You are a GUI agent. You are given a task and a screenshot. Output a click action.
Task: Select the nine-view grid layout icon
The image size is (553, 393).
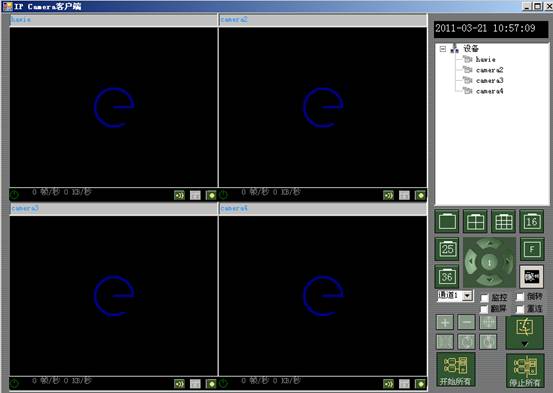click(x=504, y=222)
